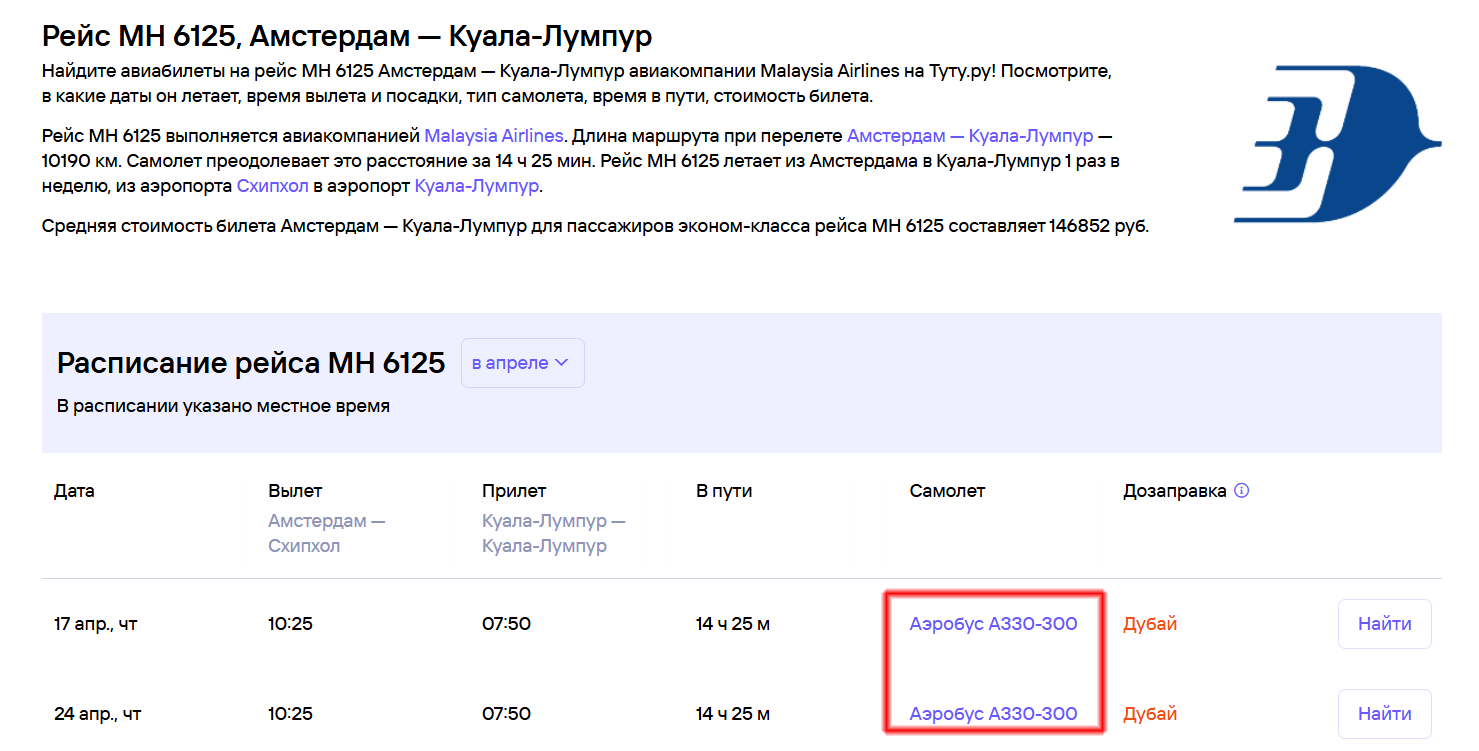
Task: Click the Дата column header
Action: (74, 491)
